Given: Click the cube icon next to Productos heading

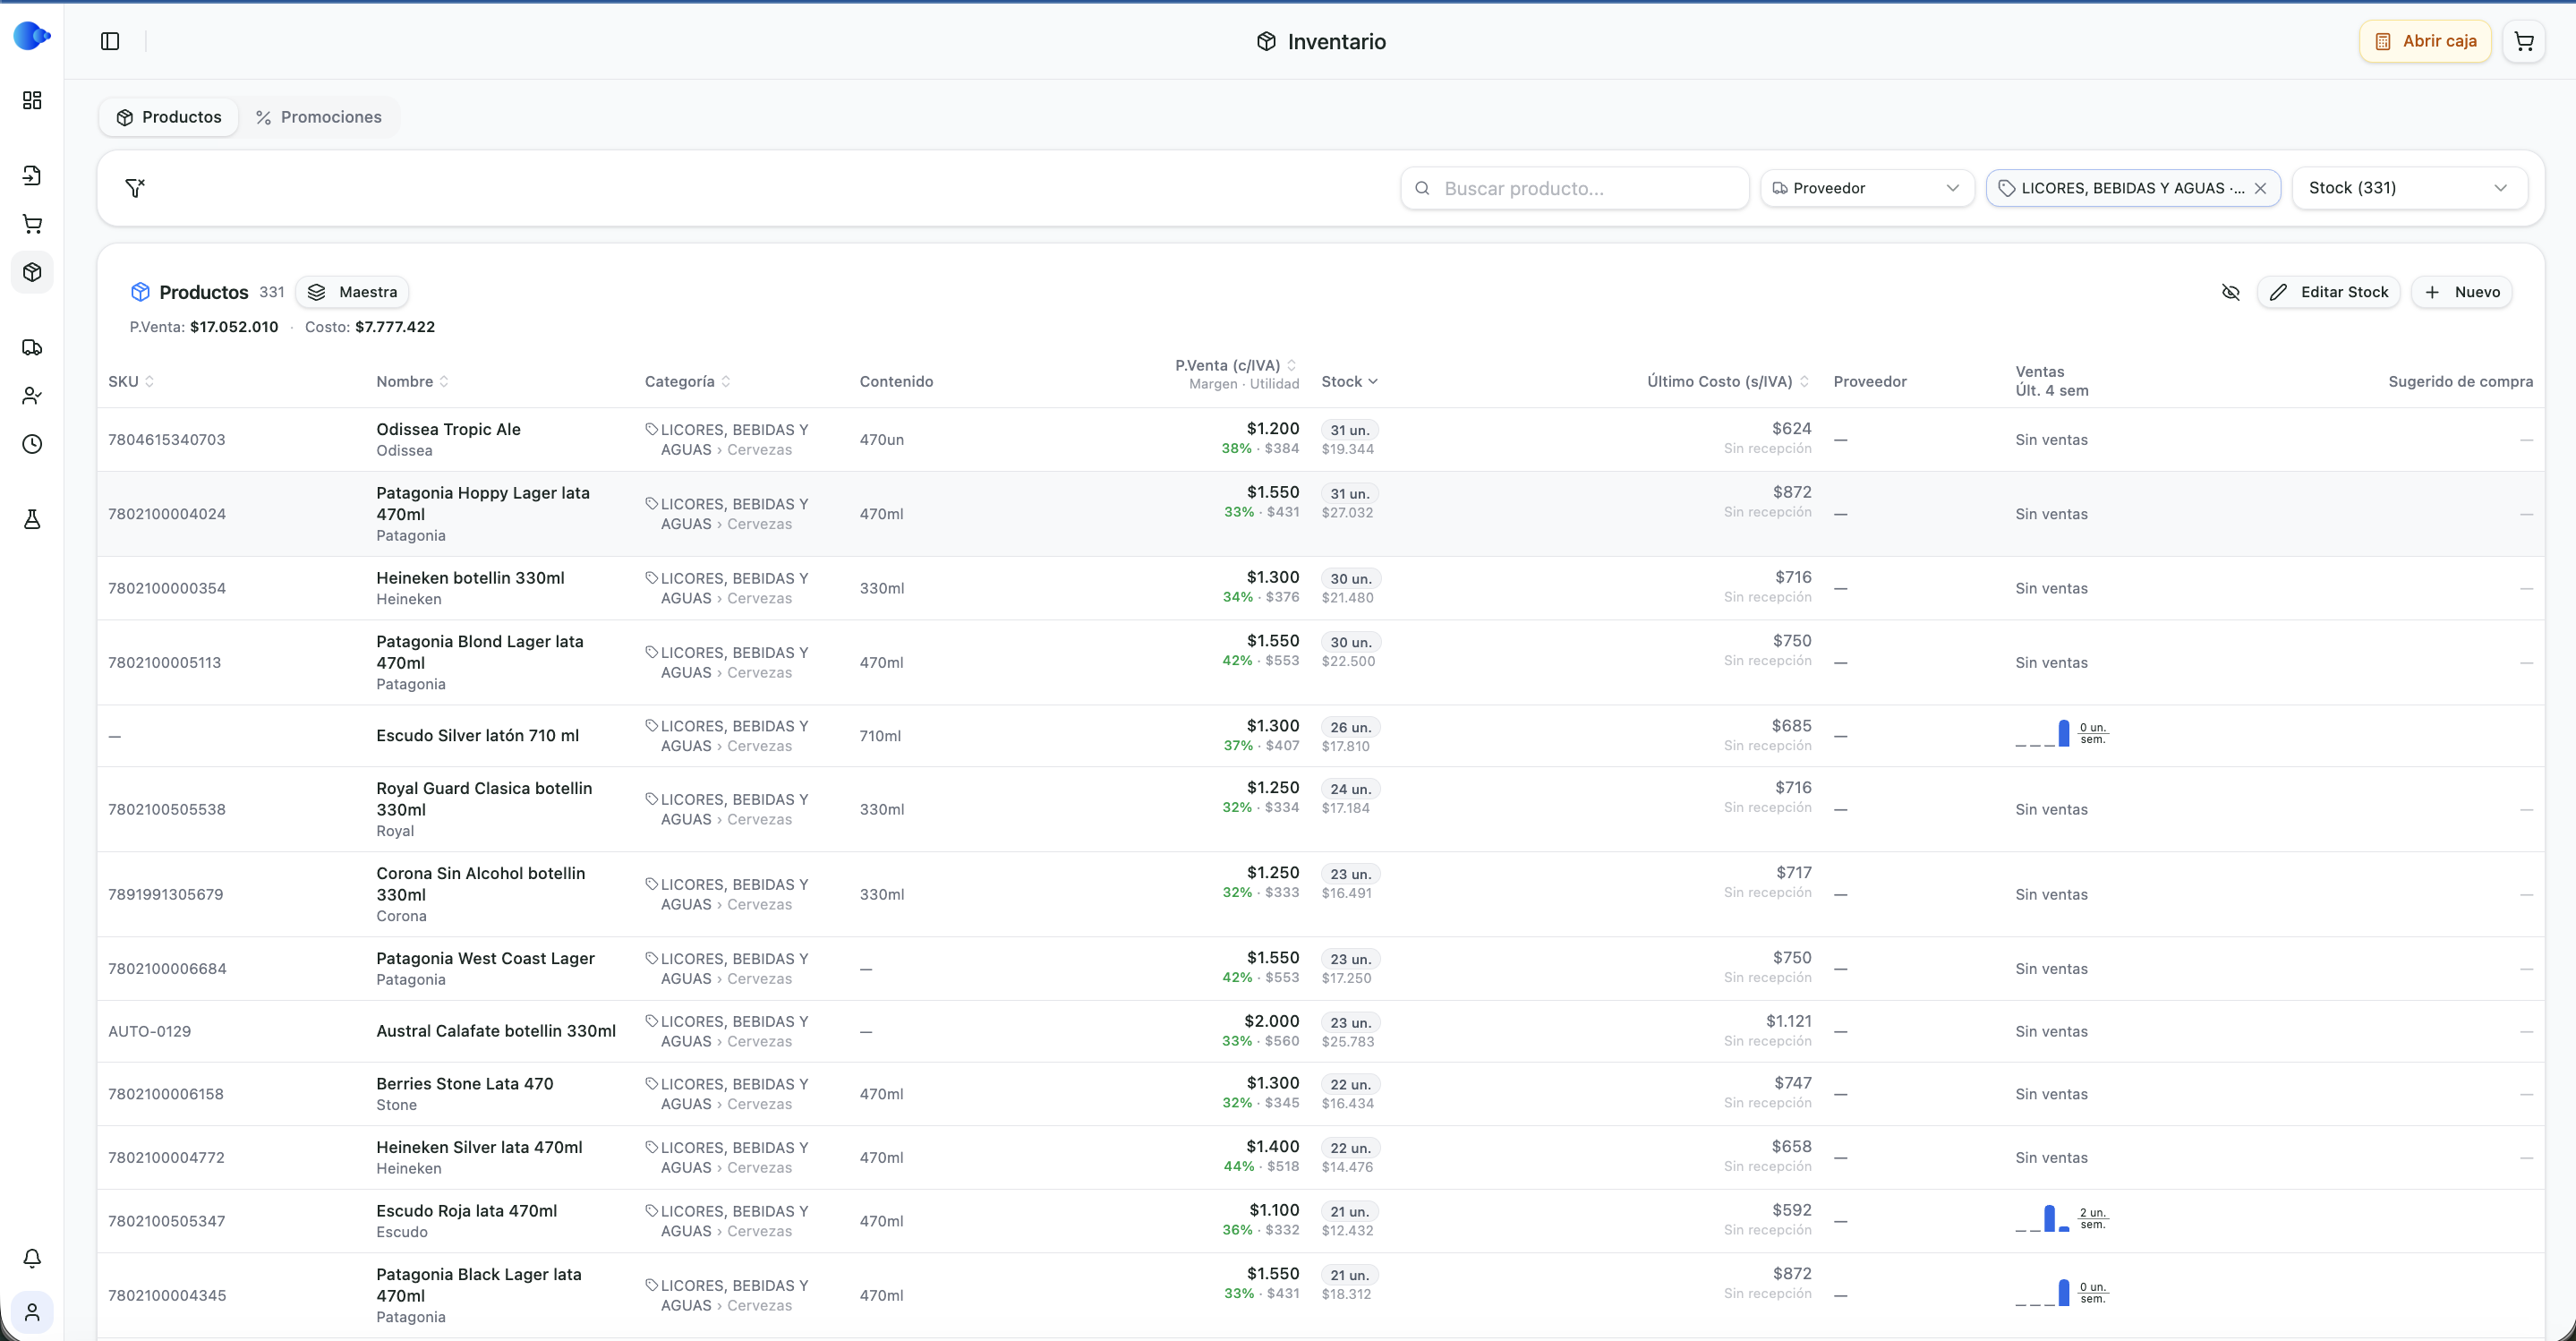Looking at the screenshot, I should [x=140, y=292].
